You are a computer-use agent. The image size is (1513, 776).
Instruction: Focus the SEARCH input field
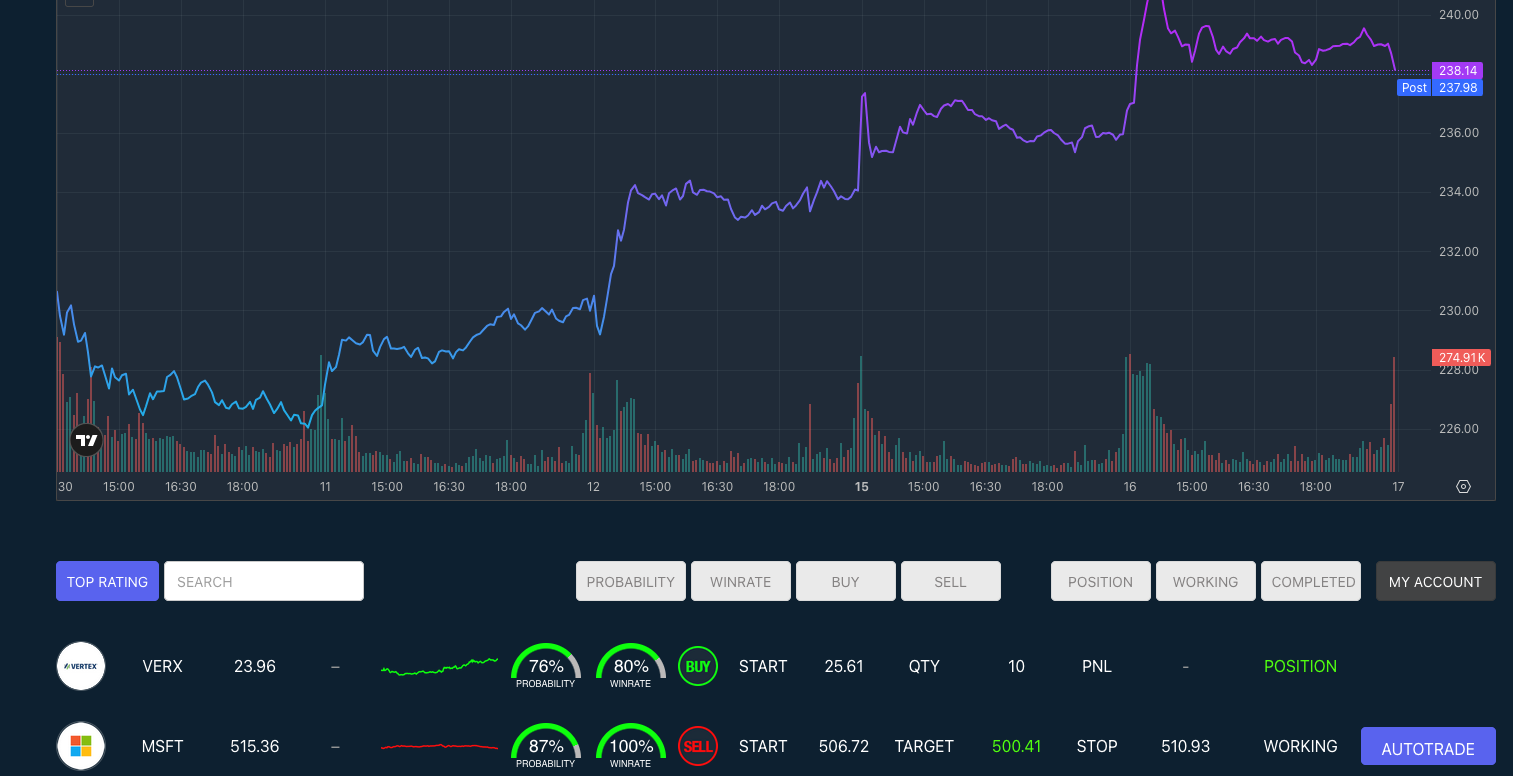pos(264,581)
